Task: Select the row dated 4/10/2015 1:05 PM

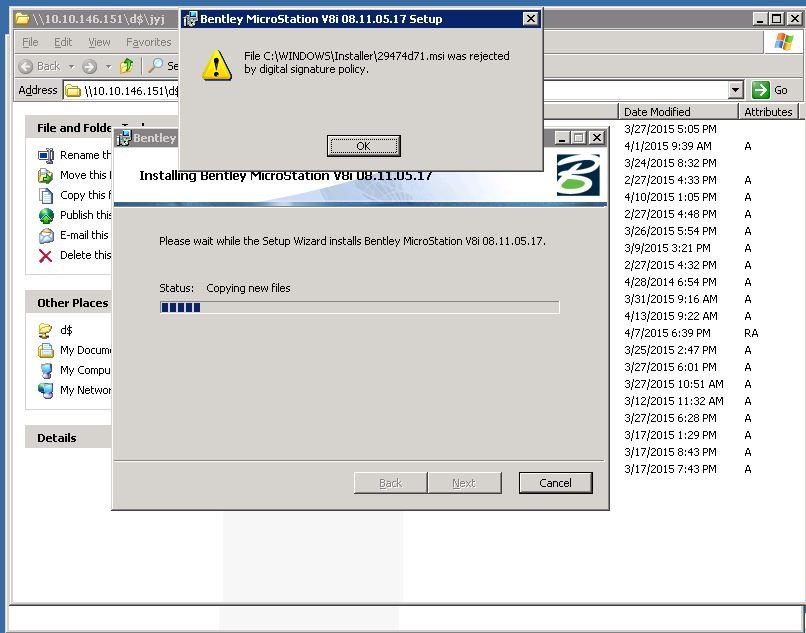Action: click(670, 197)
